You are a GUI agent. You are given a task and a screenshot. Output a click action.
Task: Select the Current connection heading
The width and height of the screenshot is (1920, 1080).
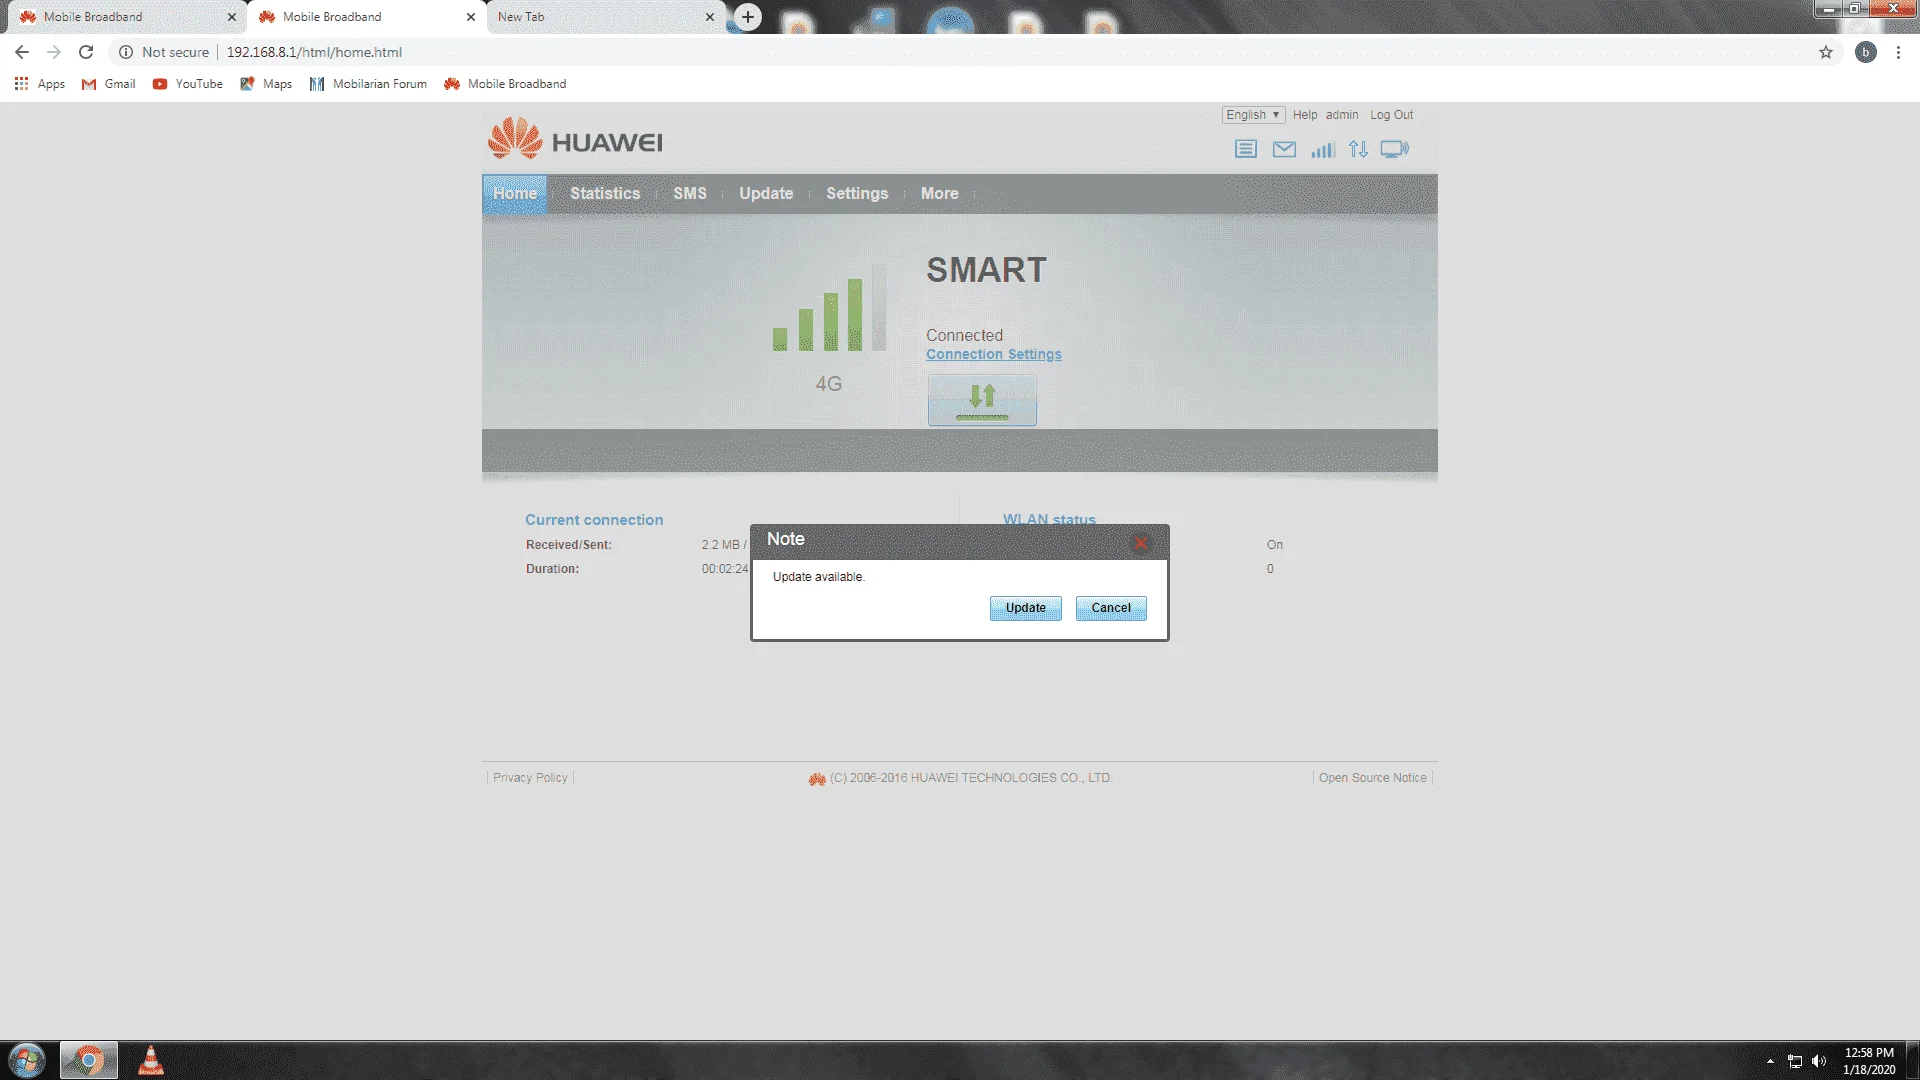click(594, 520)
